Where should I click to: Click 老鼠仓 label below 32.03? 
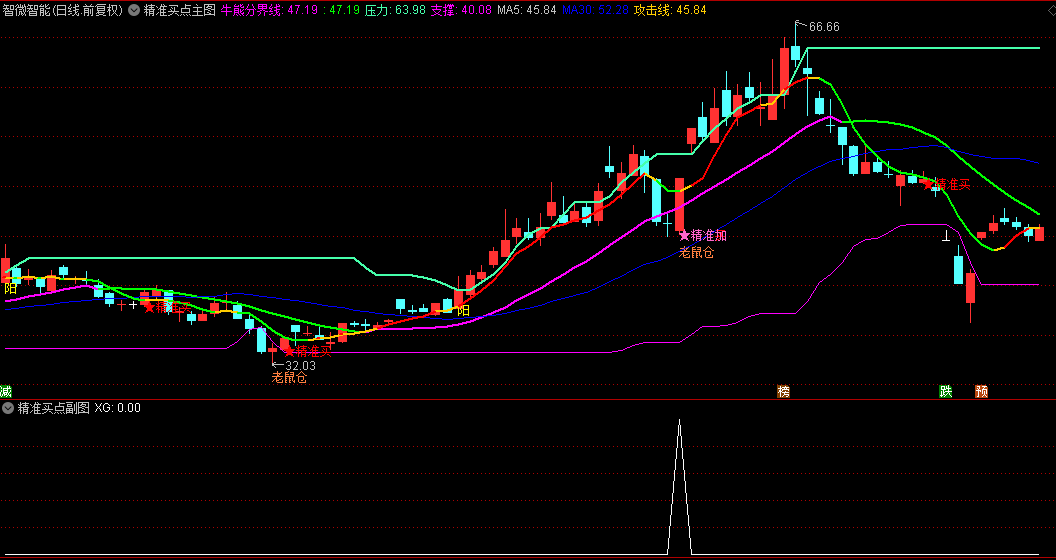[x=289, y=378]
